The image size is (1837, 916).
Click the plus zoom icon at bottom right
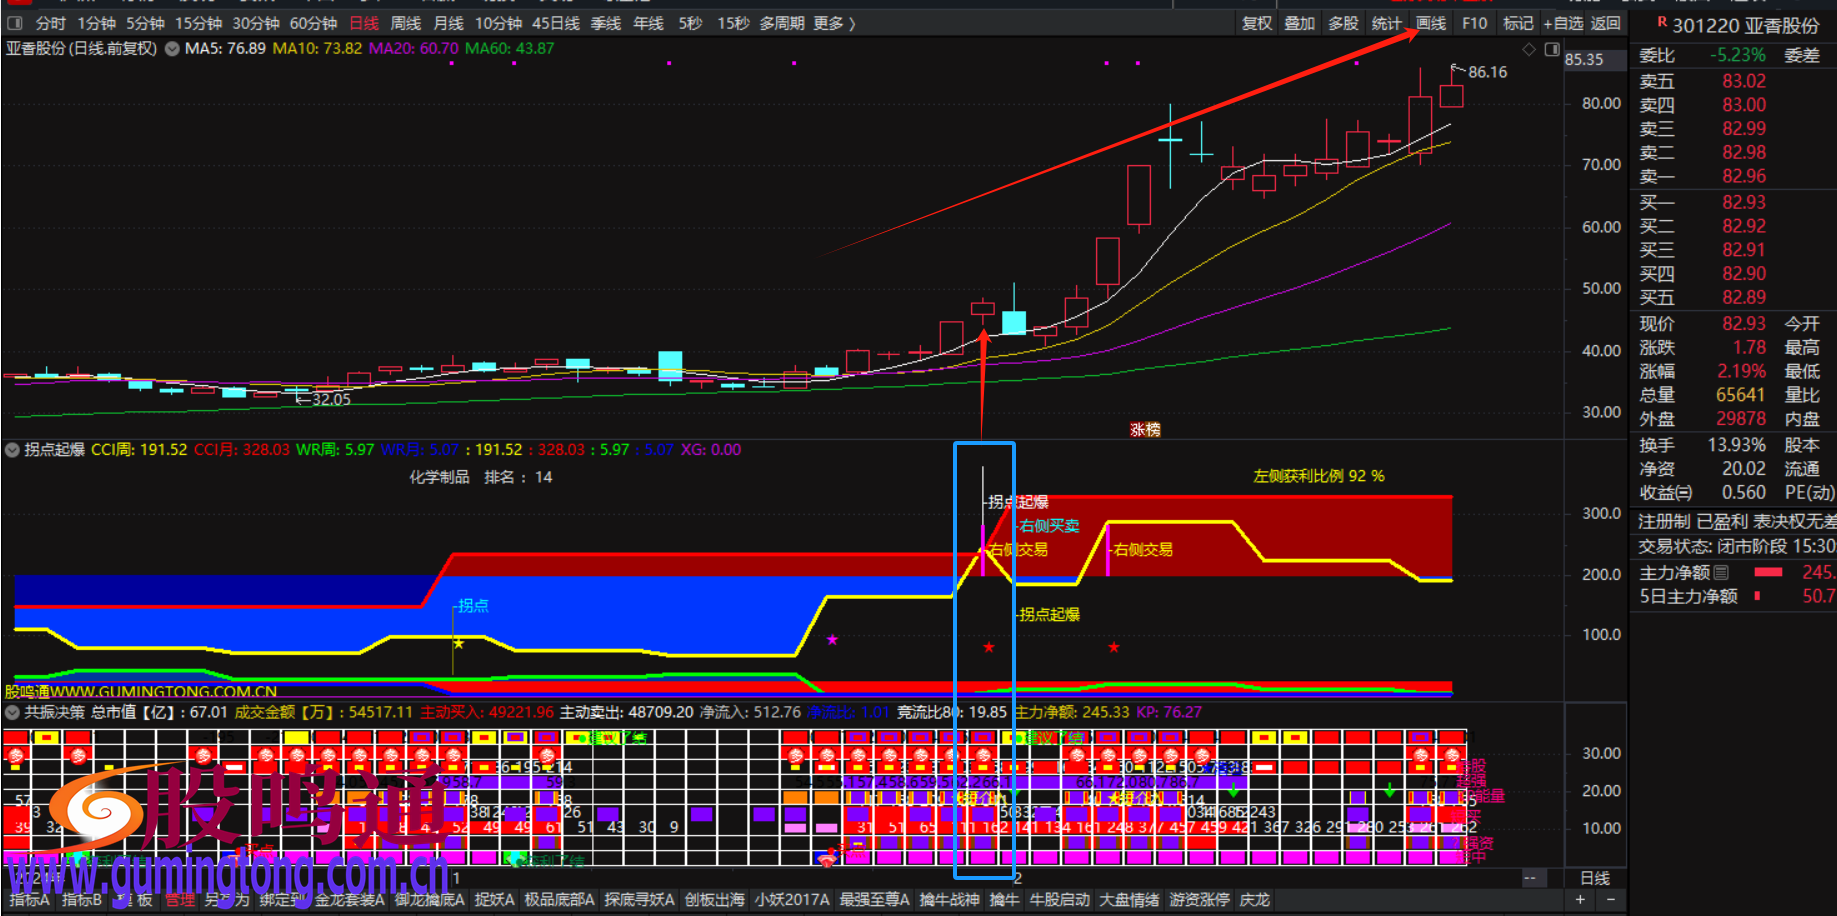(1580, 900)
